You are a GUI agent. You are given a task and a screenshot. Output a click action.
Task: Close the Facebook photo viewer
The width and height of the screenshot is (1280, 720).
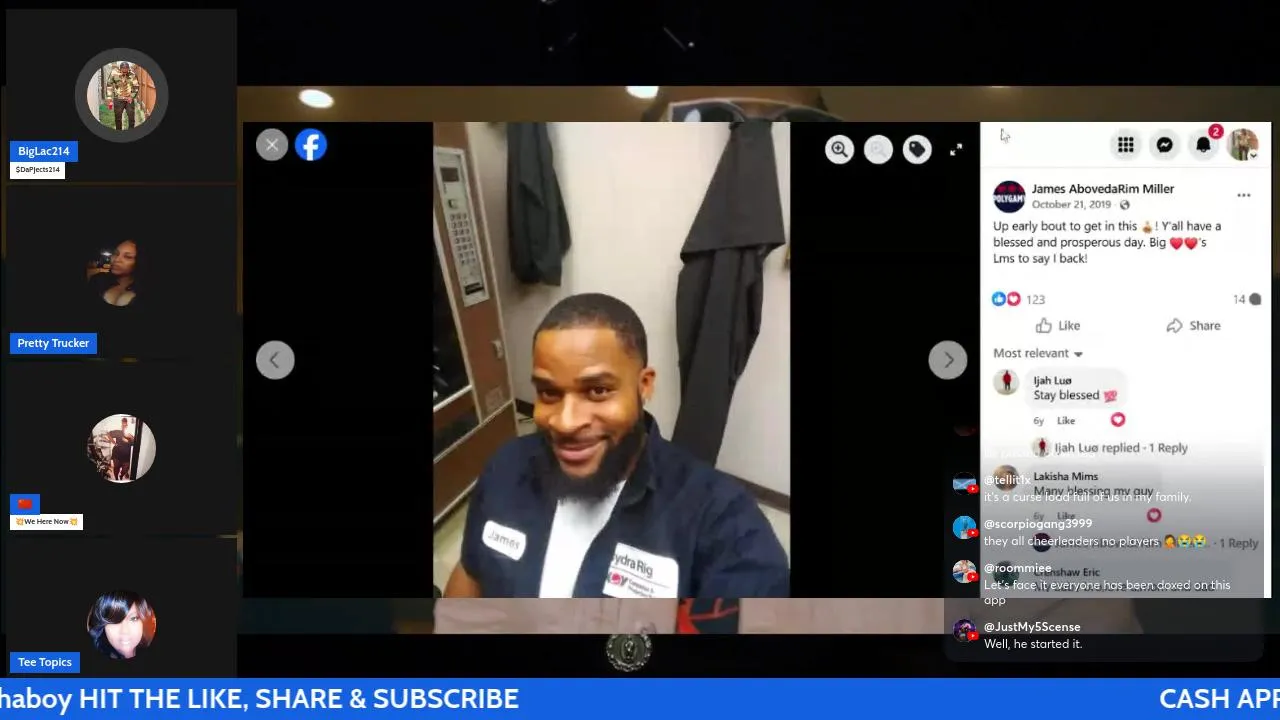pos(271,146)
